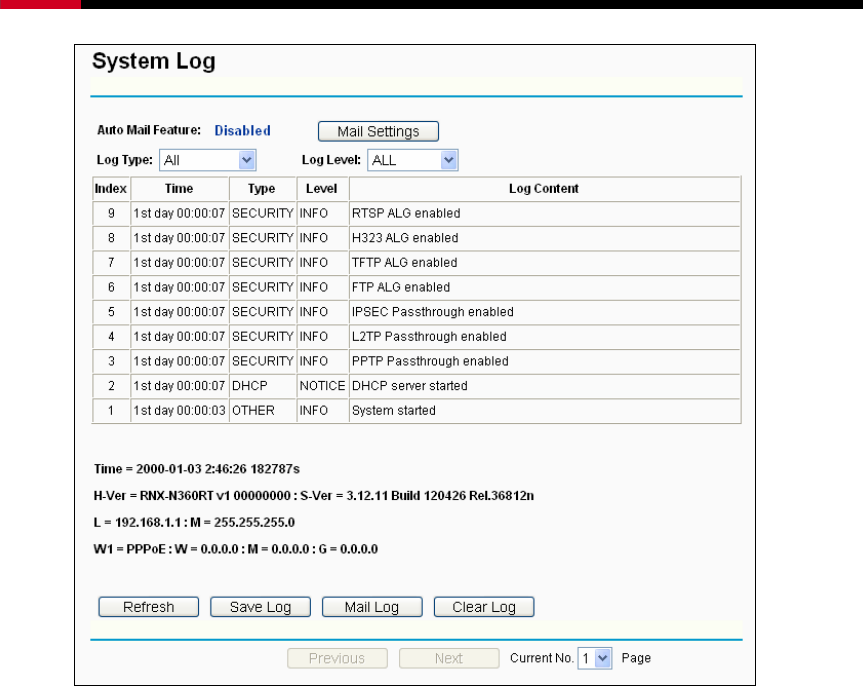Screen dimensions: 863x686
Task: Click the Type column header
Action: [262, 189]
